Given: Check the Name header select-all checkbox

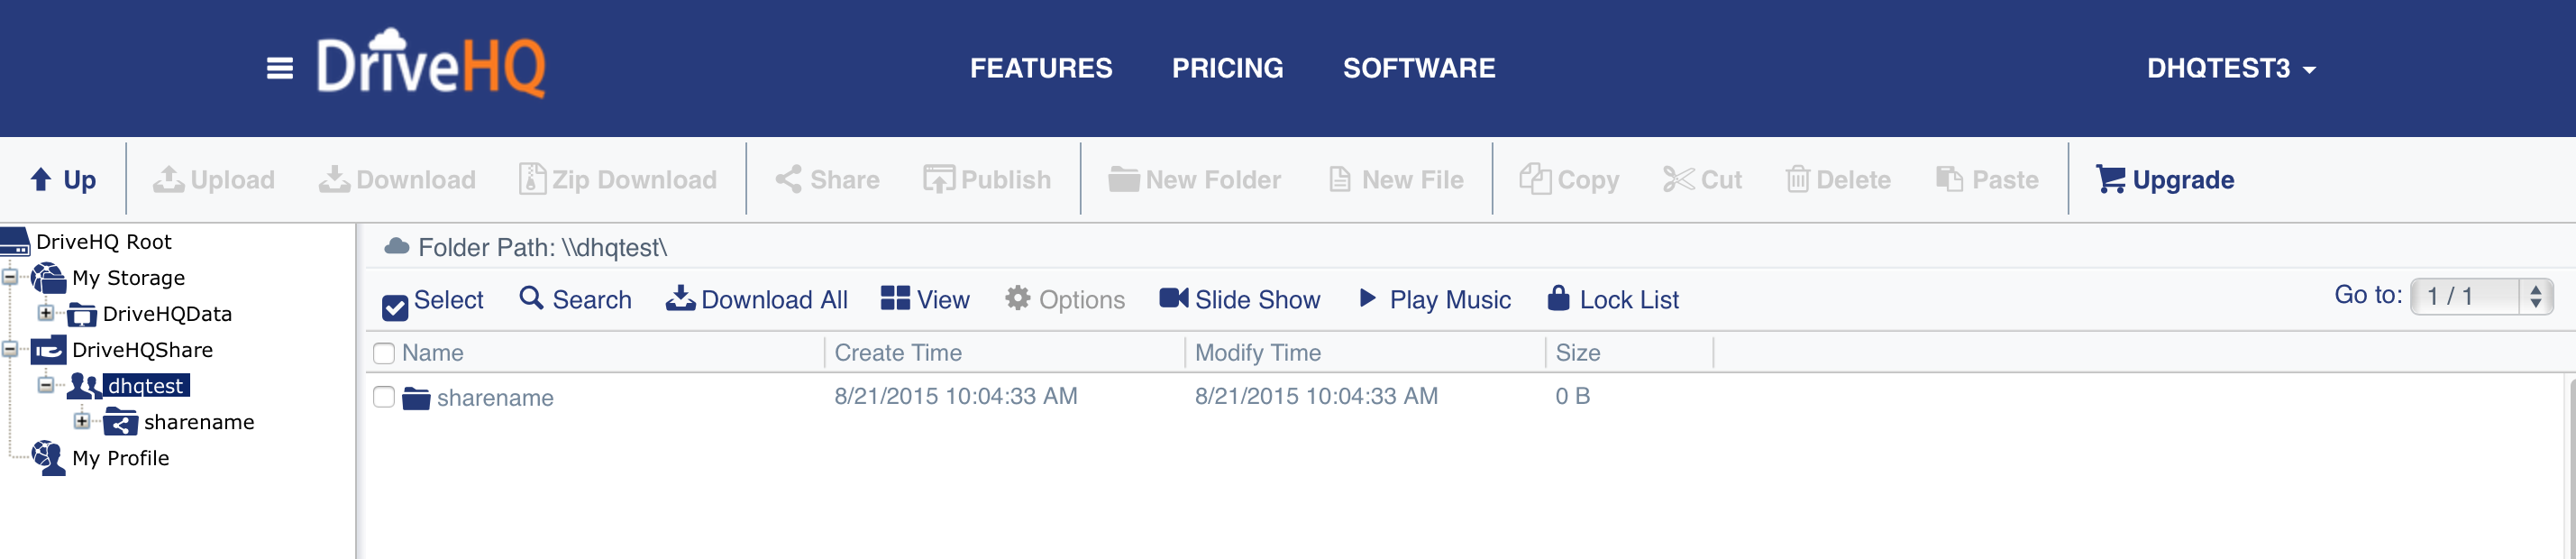Looking at the screenshot, I should coord(384,353).
